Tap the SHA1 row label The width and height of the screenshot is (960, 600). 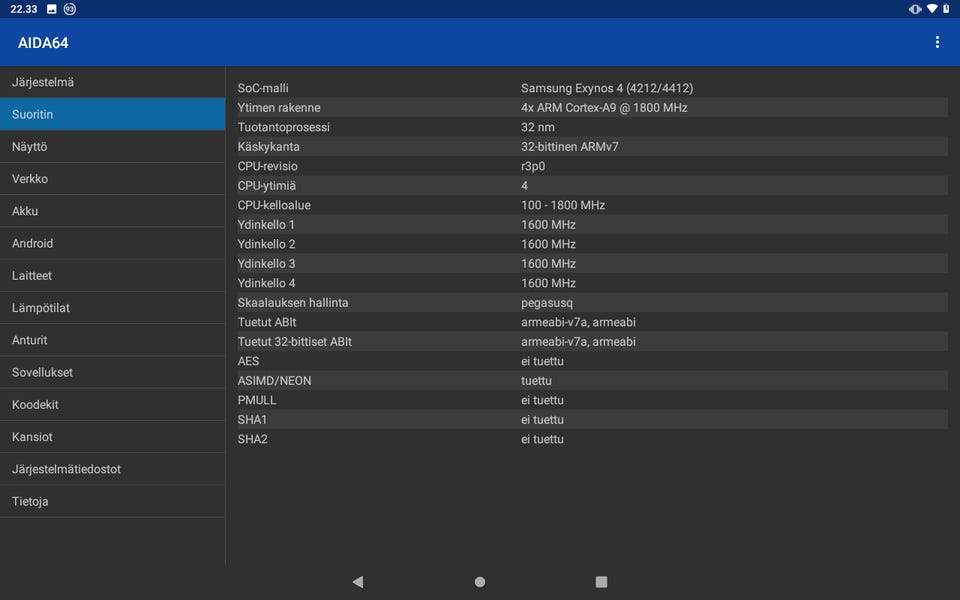click(x=252, y=420)
